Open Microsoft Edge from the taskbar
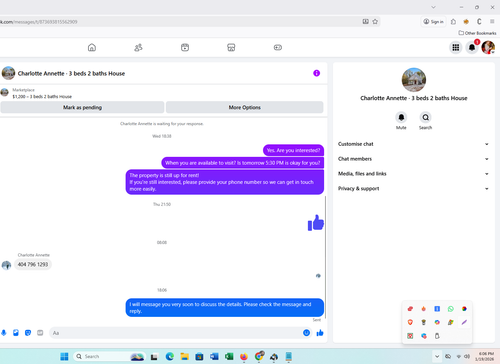 point(170,357)
